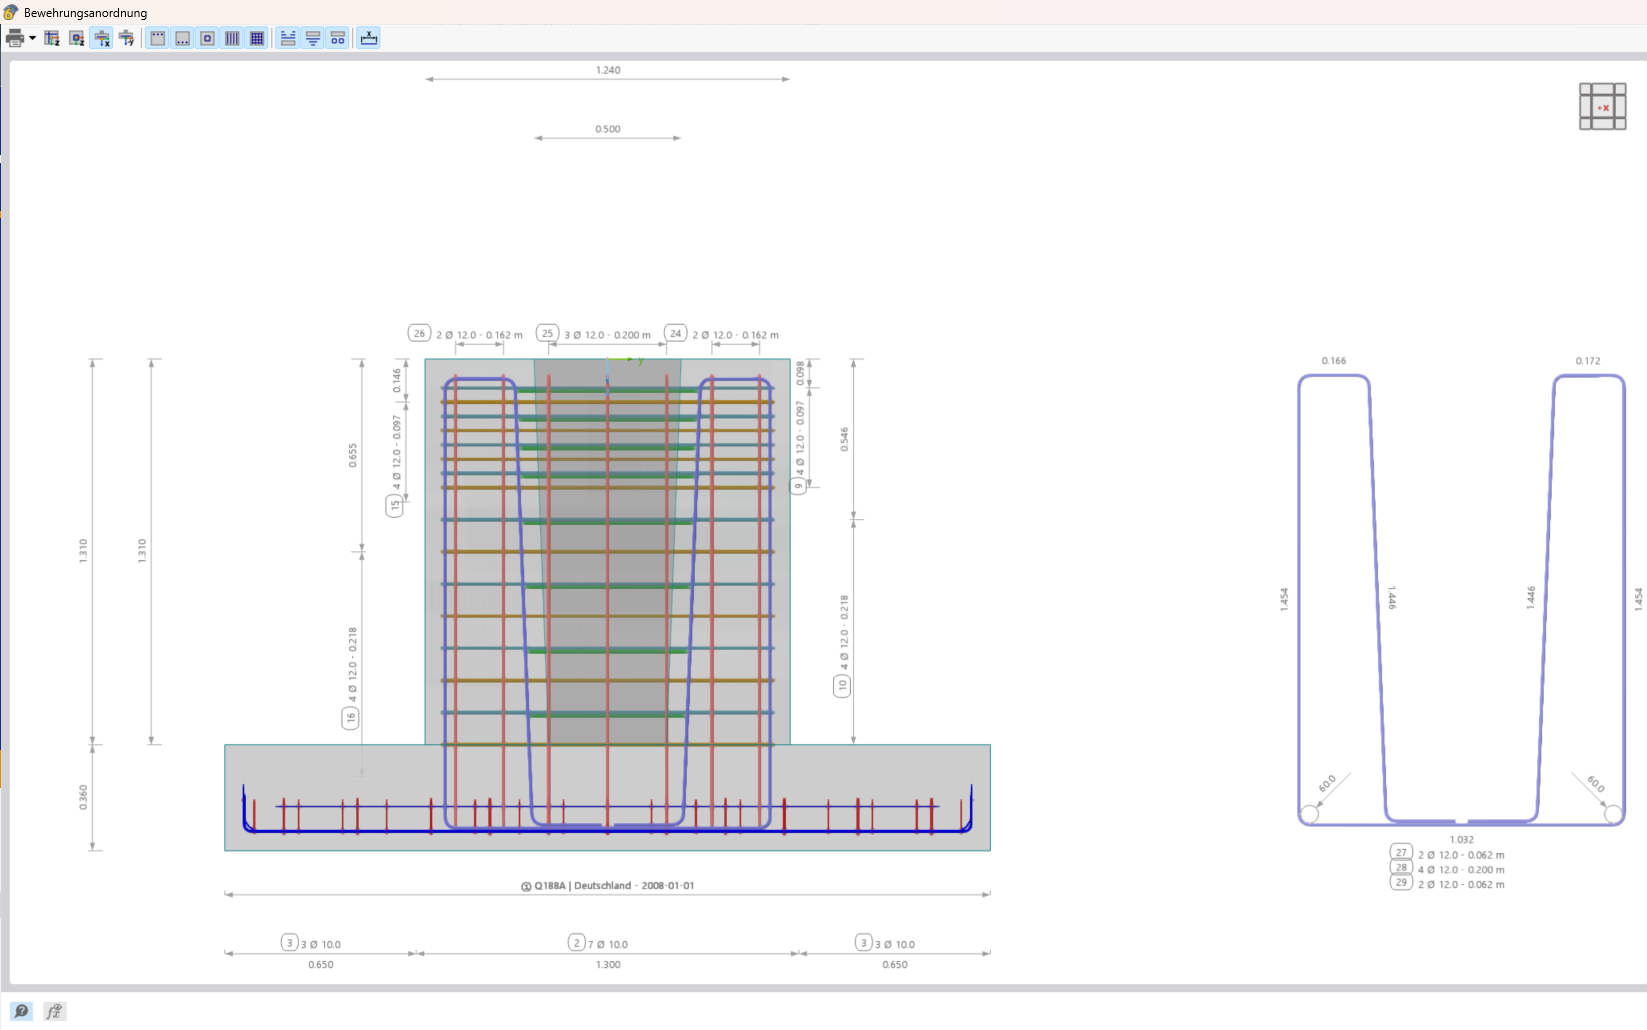This screenshot has height=1030, width=1647.
Task: Select the top rebar section display mode
Action: pos(157,38)
